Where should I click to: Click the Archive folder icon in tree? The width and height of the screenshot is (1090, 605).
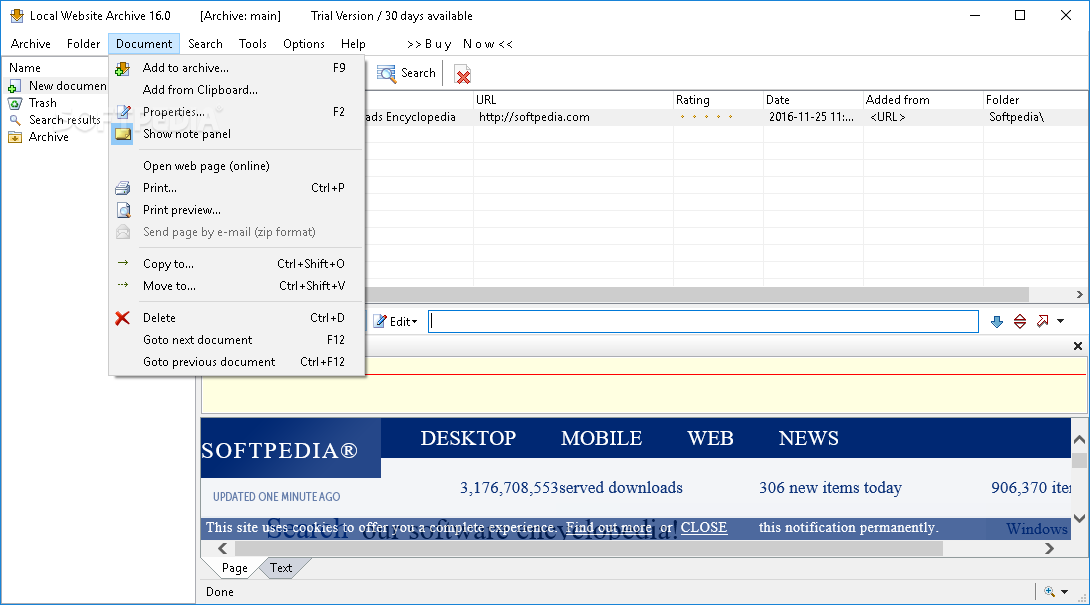(15, 137)
